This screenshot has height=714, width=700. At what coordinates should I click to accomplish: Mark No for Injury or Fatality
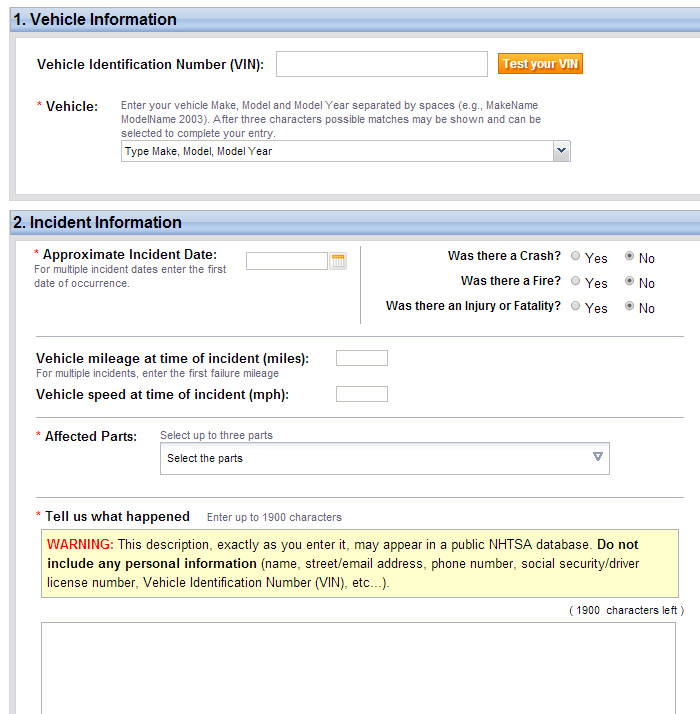click(x=630, y=306)
